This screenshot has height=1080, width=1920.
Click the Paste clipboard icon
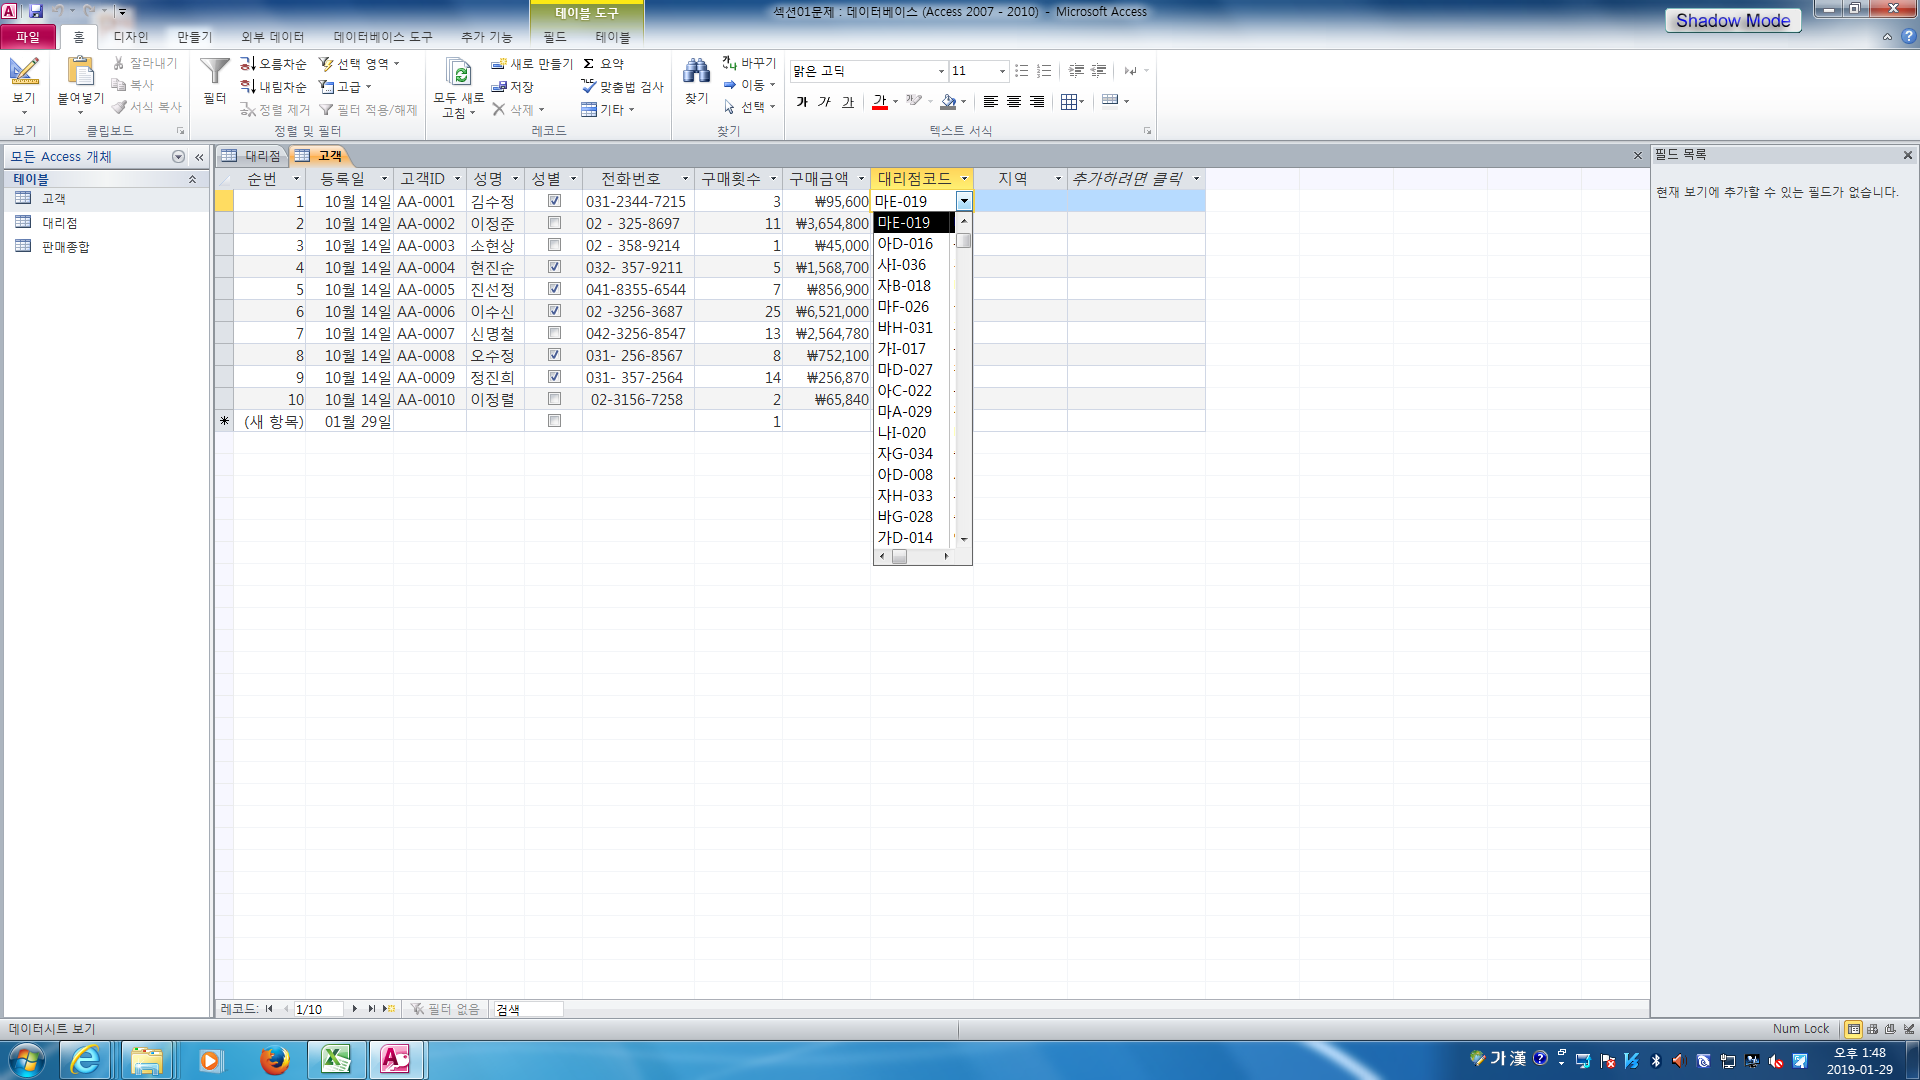coord(80,72)
